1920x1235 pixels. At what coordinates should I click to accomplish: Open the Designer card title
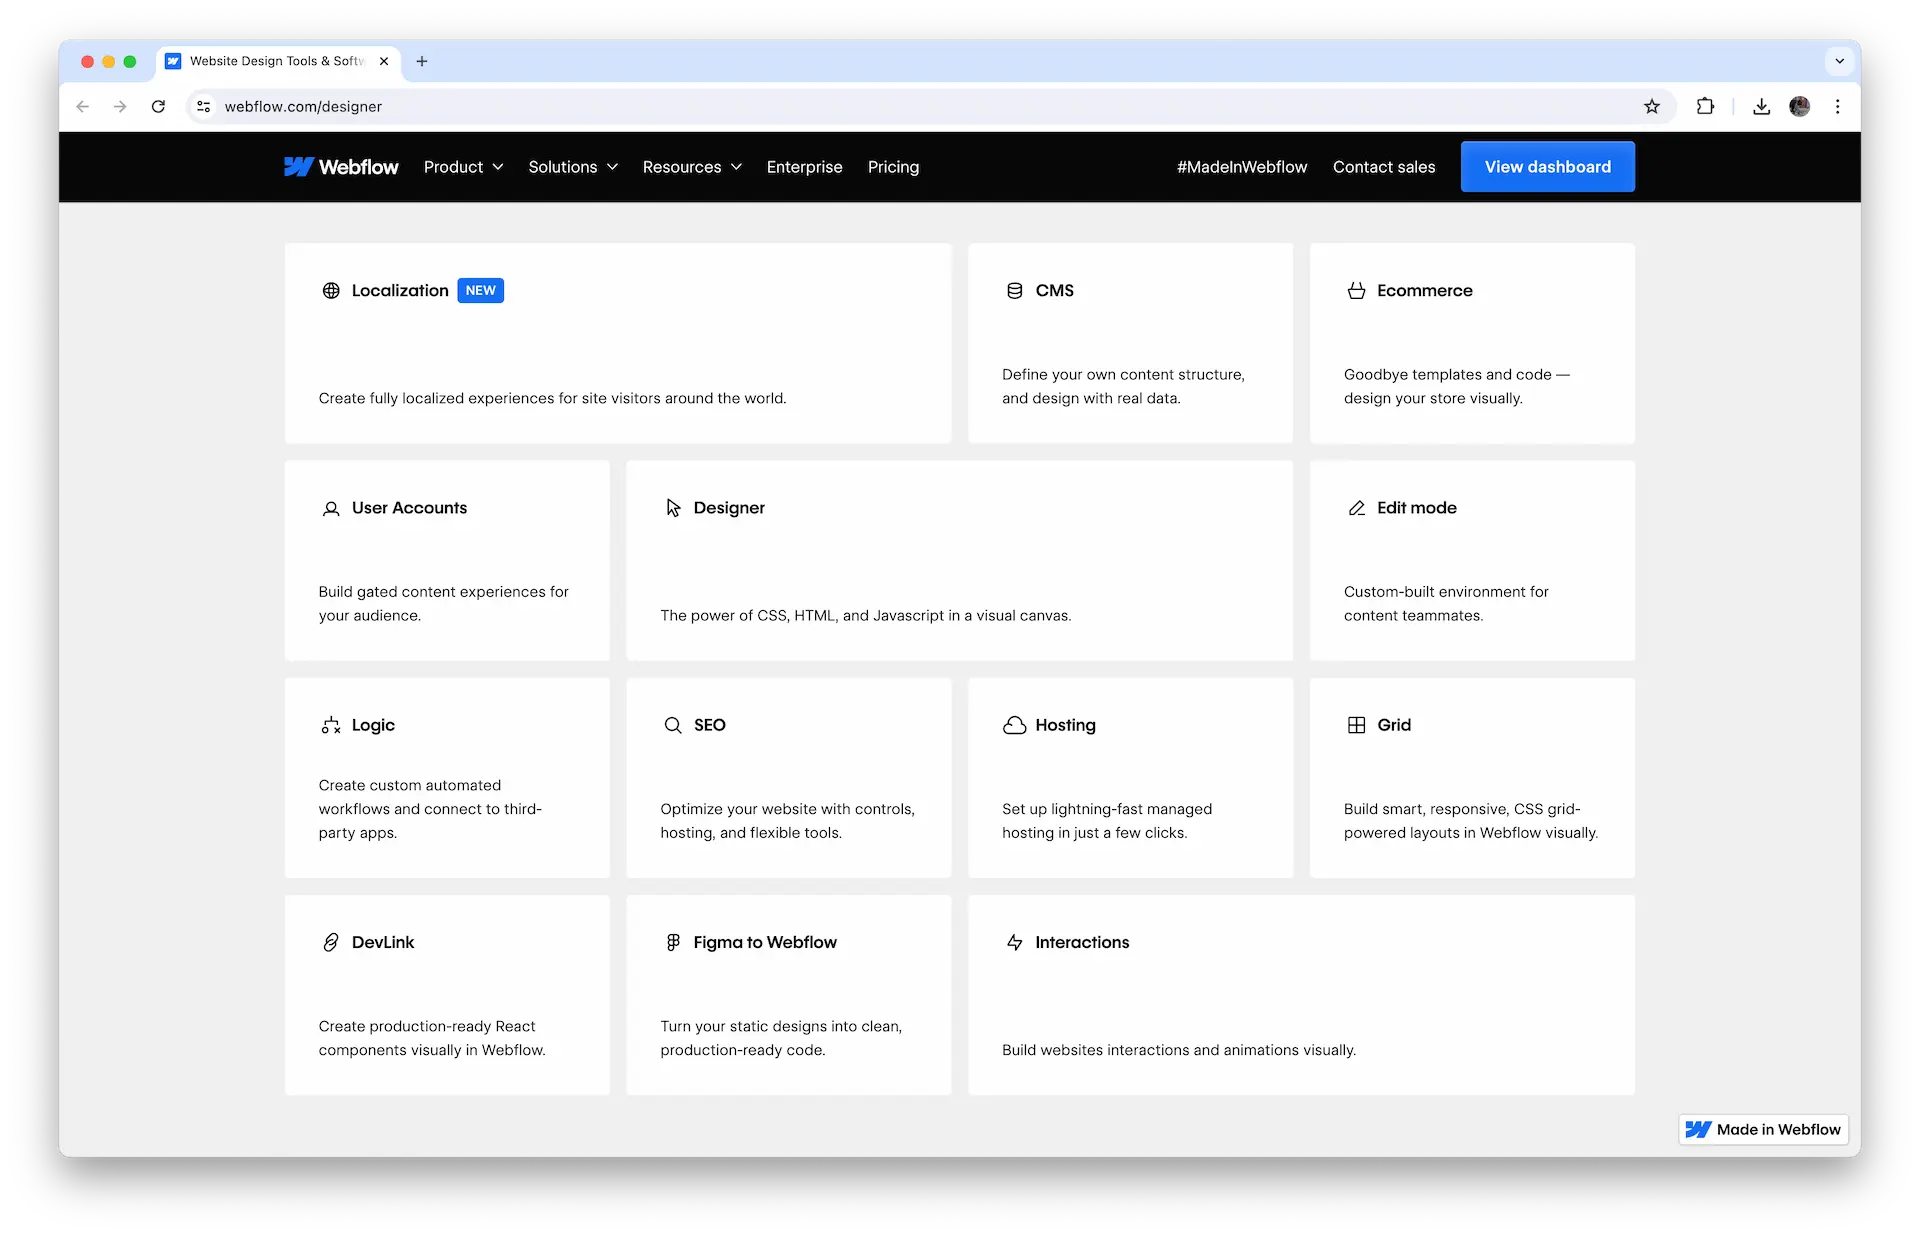(729, 508)
